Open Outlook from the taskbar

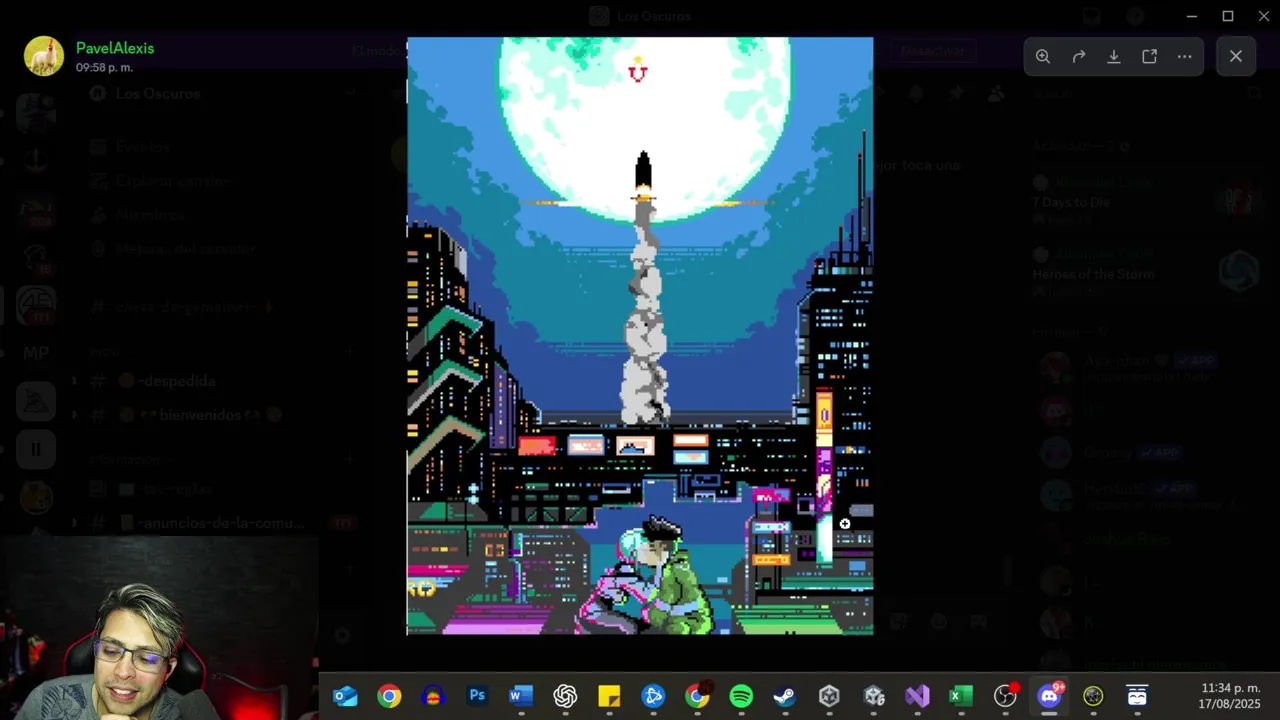[345, 696]
